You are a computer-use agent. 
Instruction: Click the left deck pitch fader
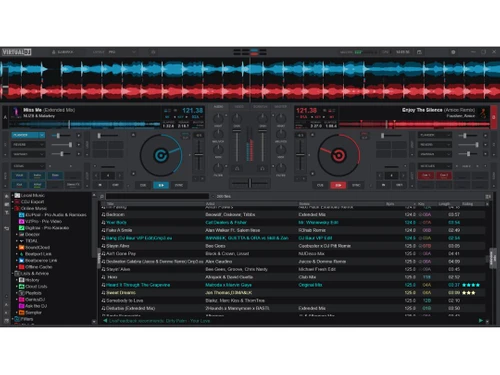(199, 155)
